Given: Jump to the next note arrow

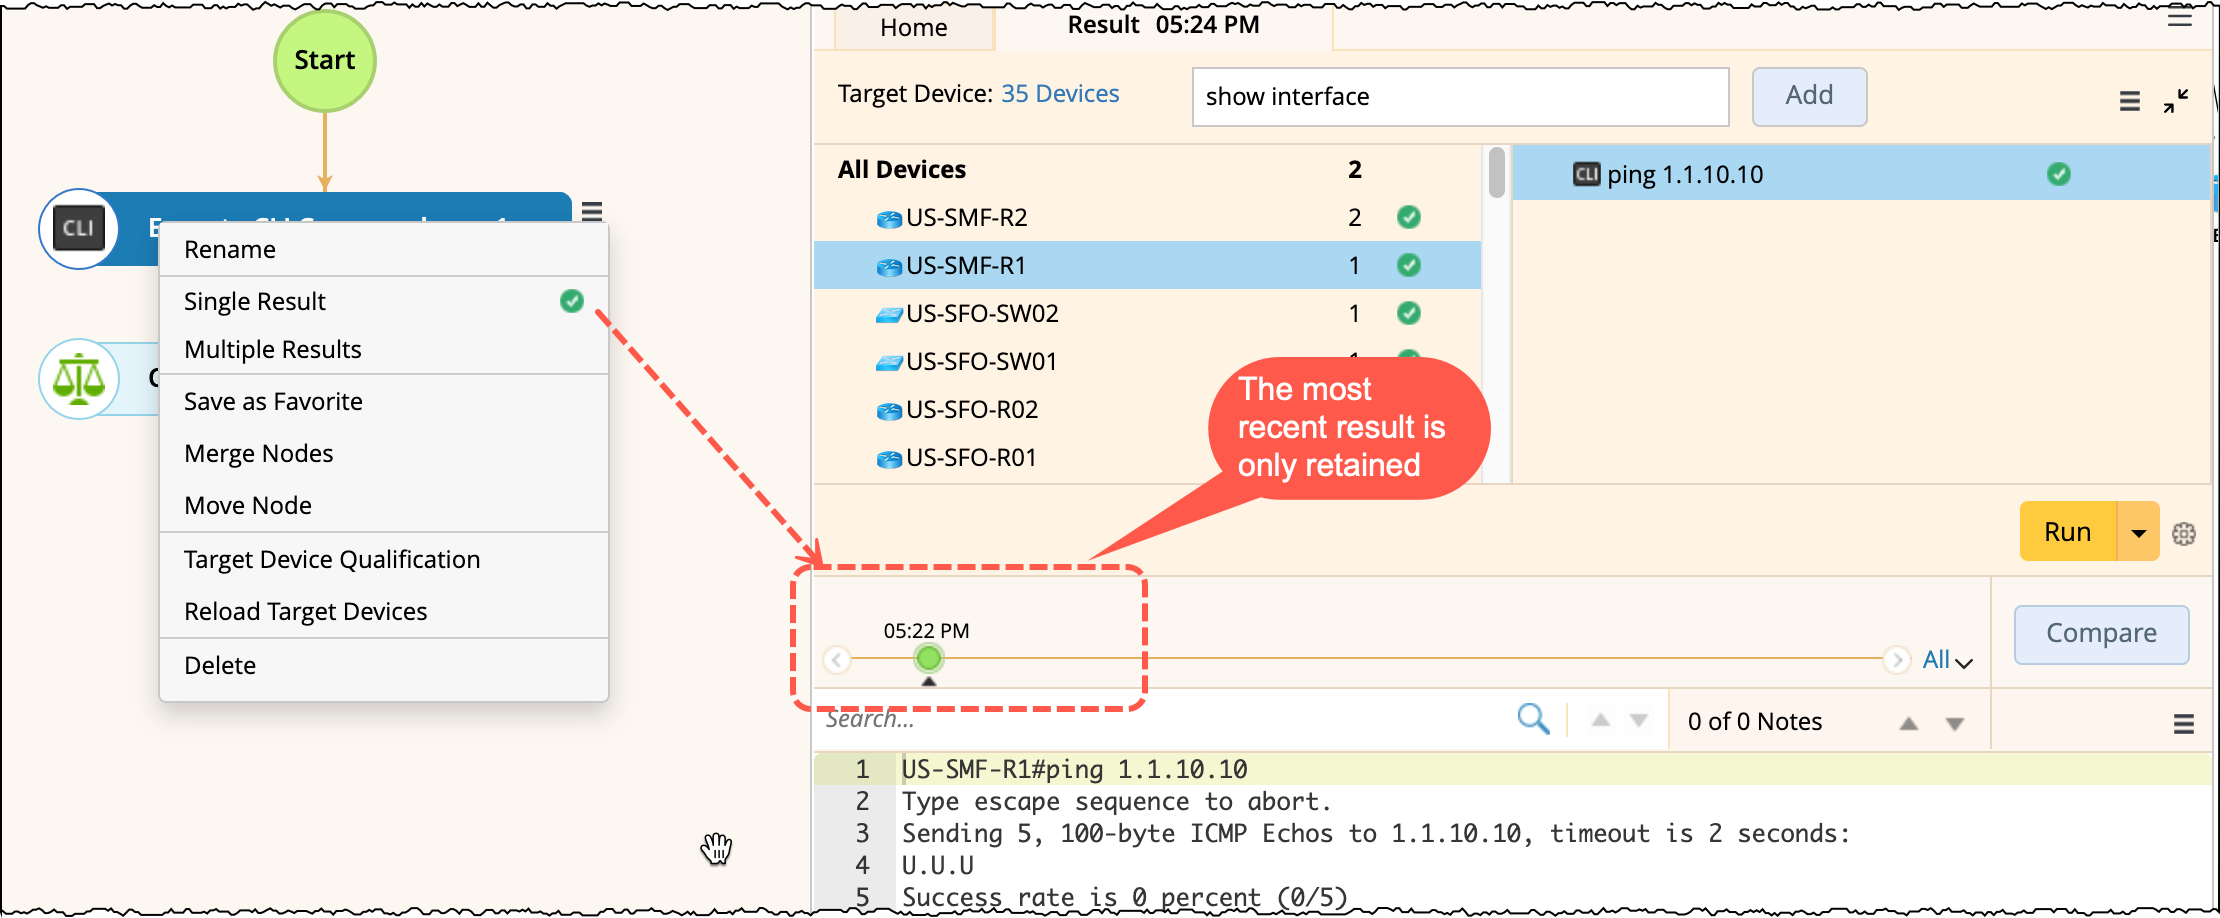Looking at the screenshot, I should click(1954, 723).
